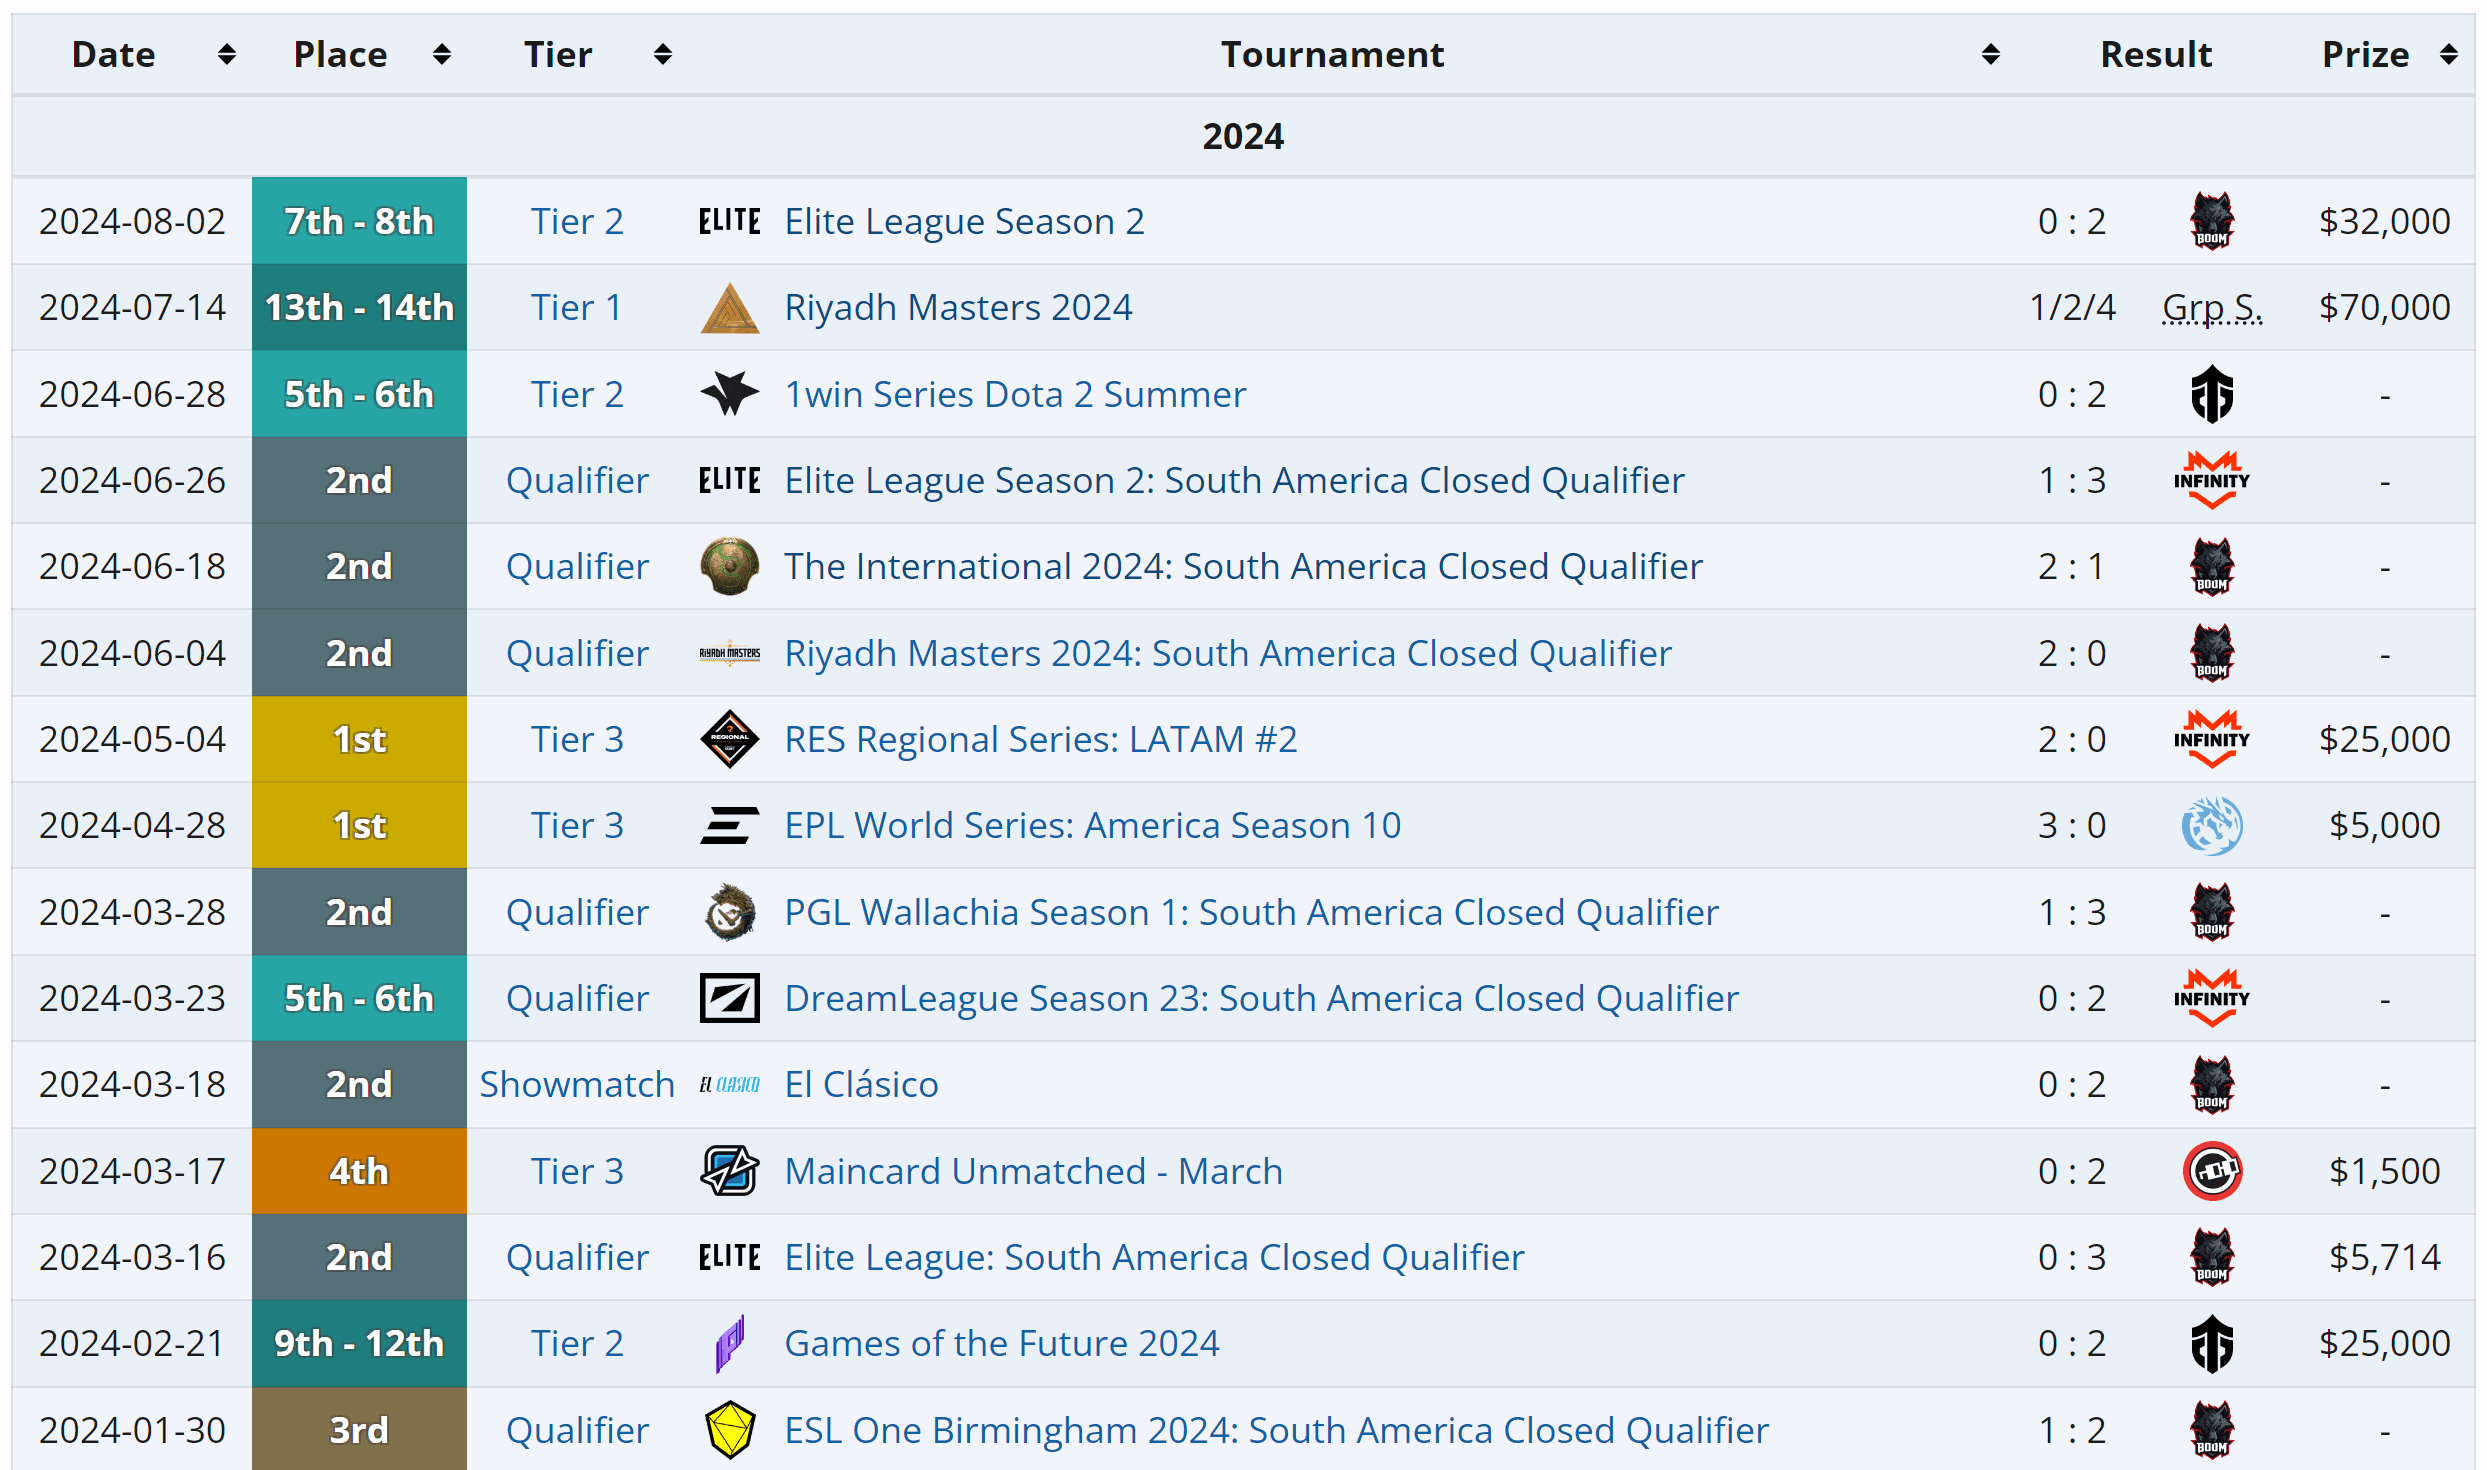Sort table by Prize column arrows
The height and width of the screenshot is (1470, 2487).
coord(2448,54)
